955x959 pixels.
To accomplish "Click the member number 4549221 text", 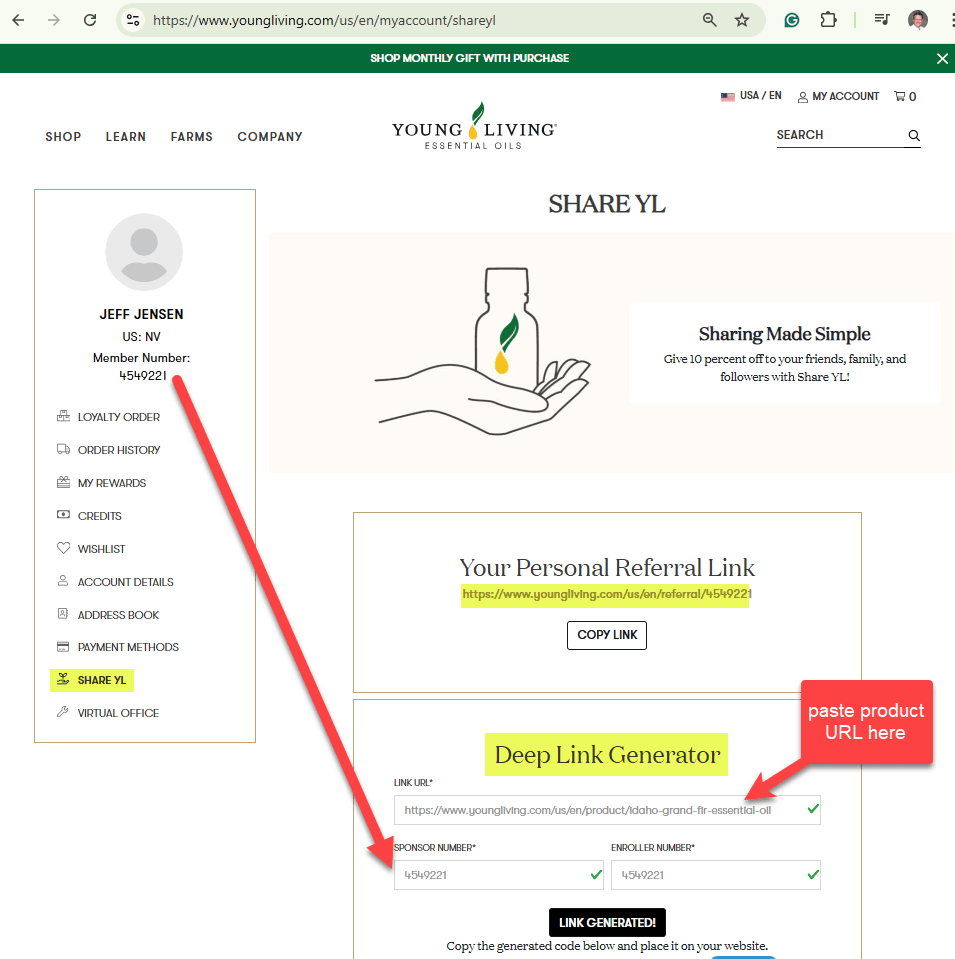I will click(143, 376).
